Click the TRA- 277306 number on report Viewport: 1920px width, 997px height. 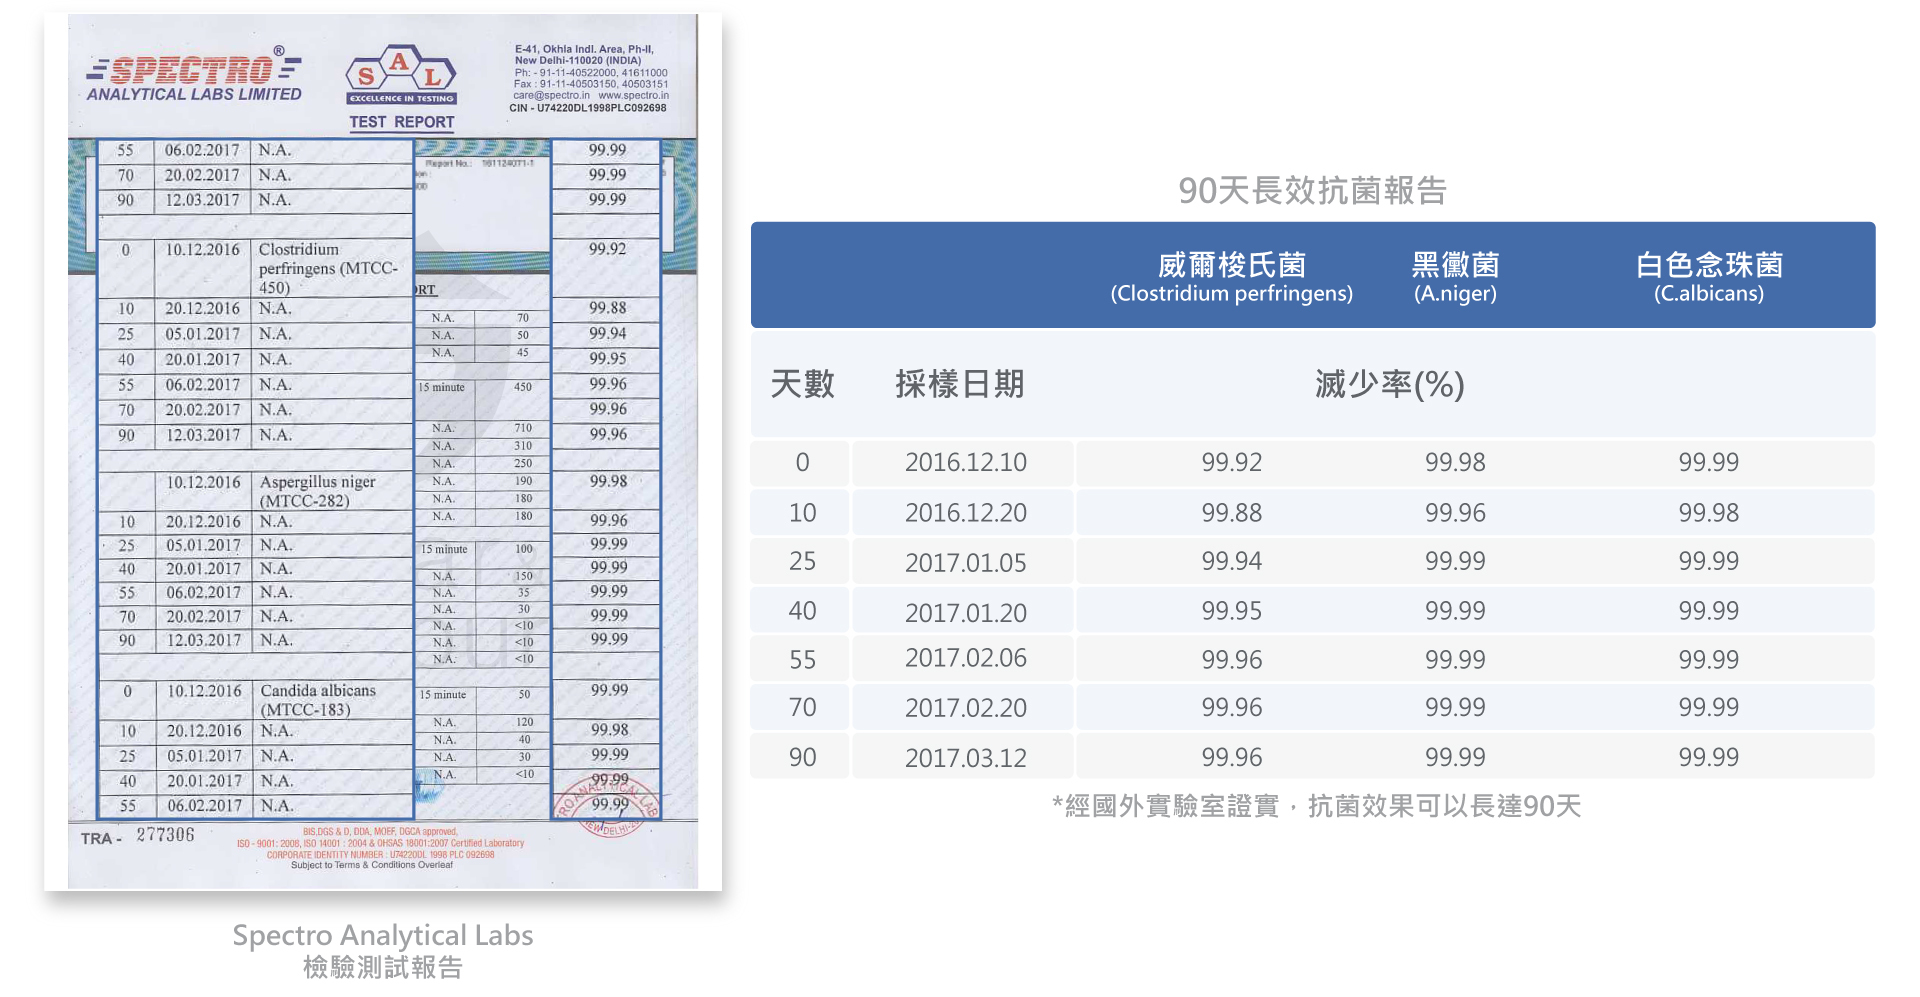point(138,836)
